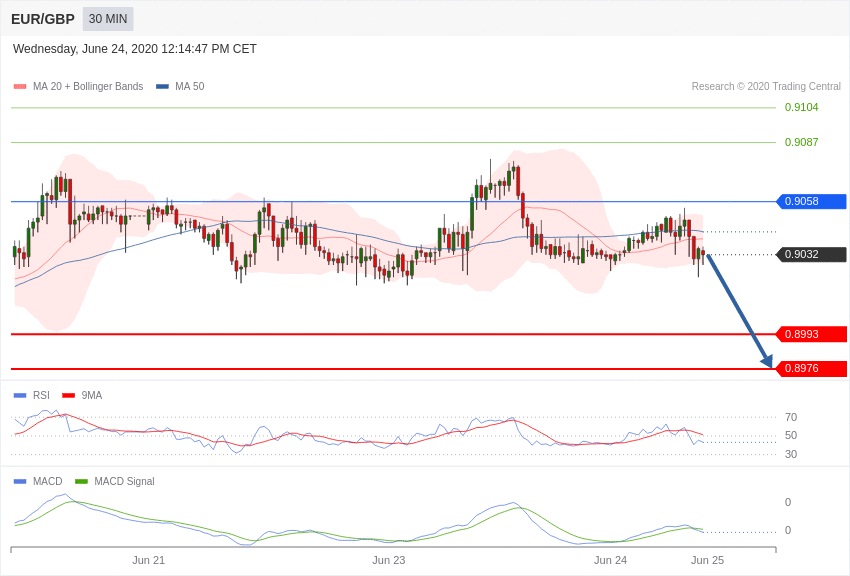Click the RSI 50 axis value

pyautogui.click(x=790, y=435)
